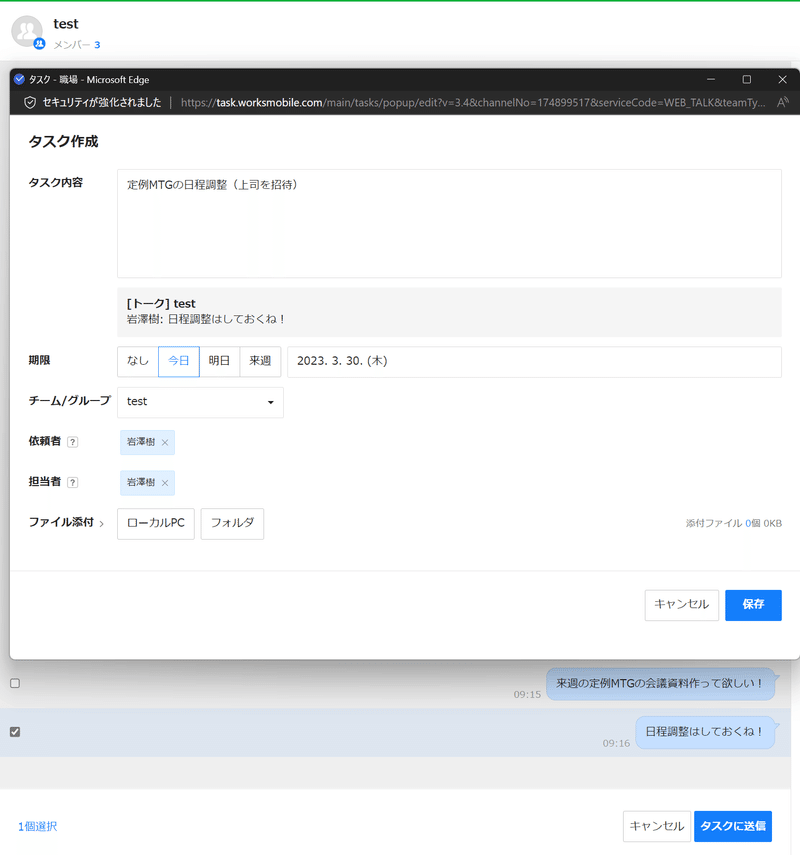Click the test group avatar with member badge
Image resolution: width=800 pixels, height=855 pixels.
pyautogui.click(x=26, y=31)
